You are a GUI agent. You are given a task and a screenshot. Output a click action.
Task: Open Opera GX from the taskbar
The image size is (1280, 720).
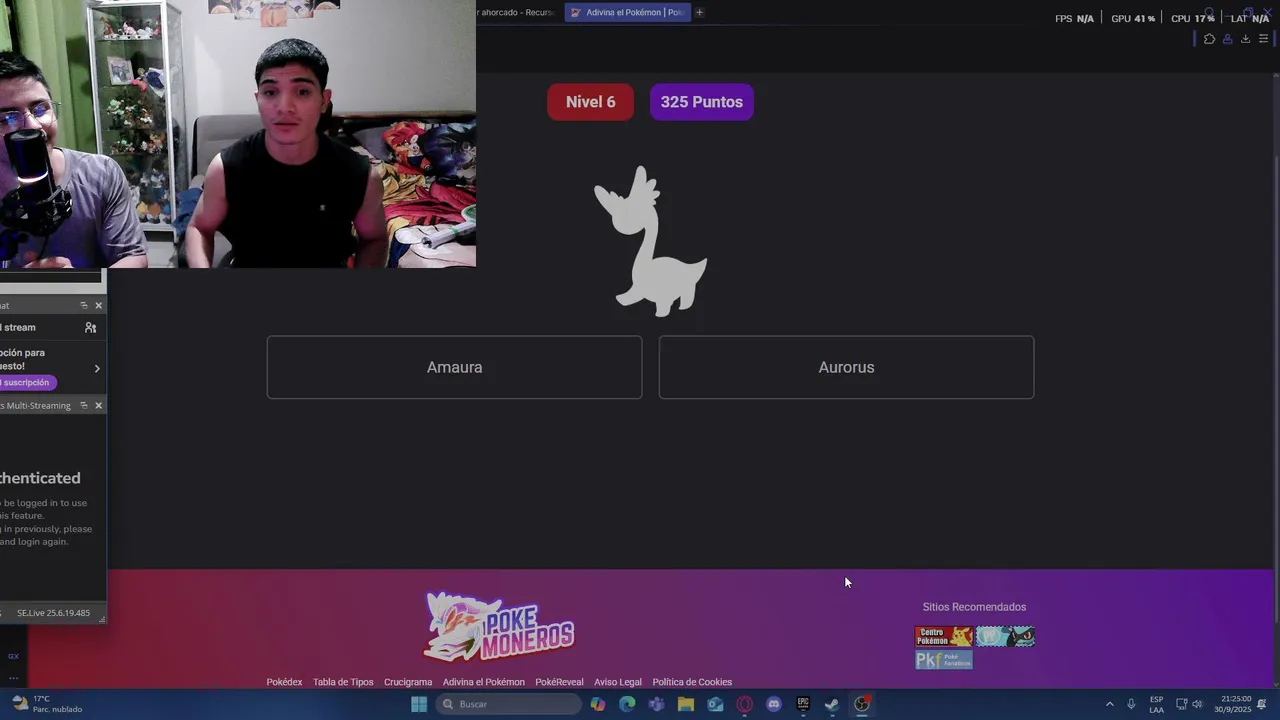(x=744, y=704)
